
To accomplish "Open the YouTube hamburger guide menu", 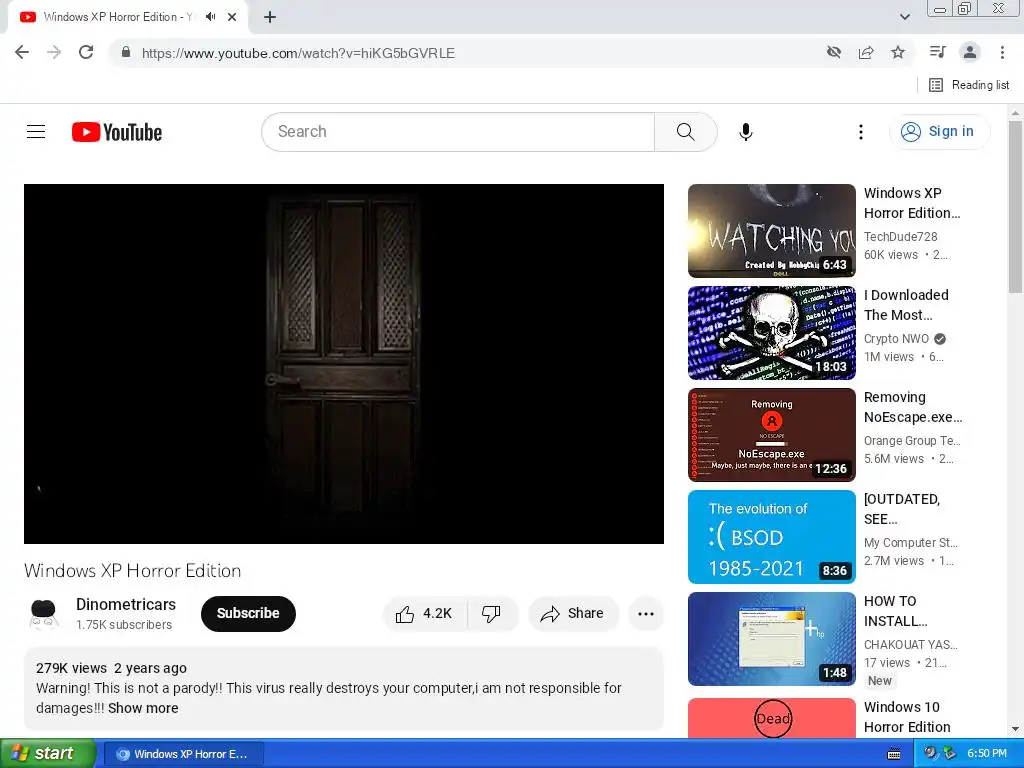I will pyautogui.click(x=36, y=132).
